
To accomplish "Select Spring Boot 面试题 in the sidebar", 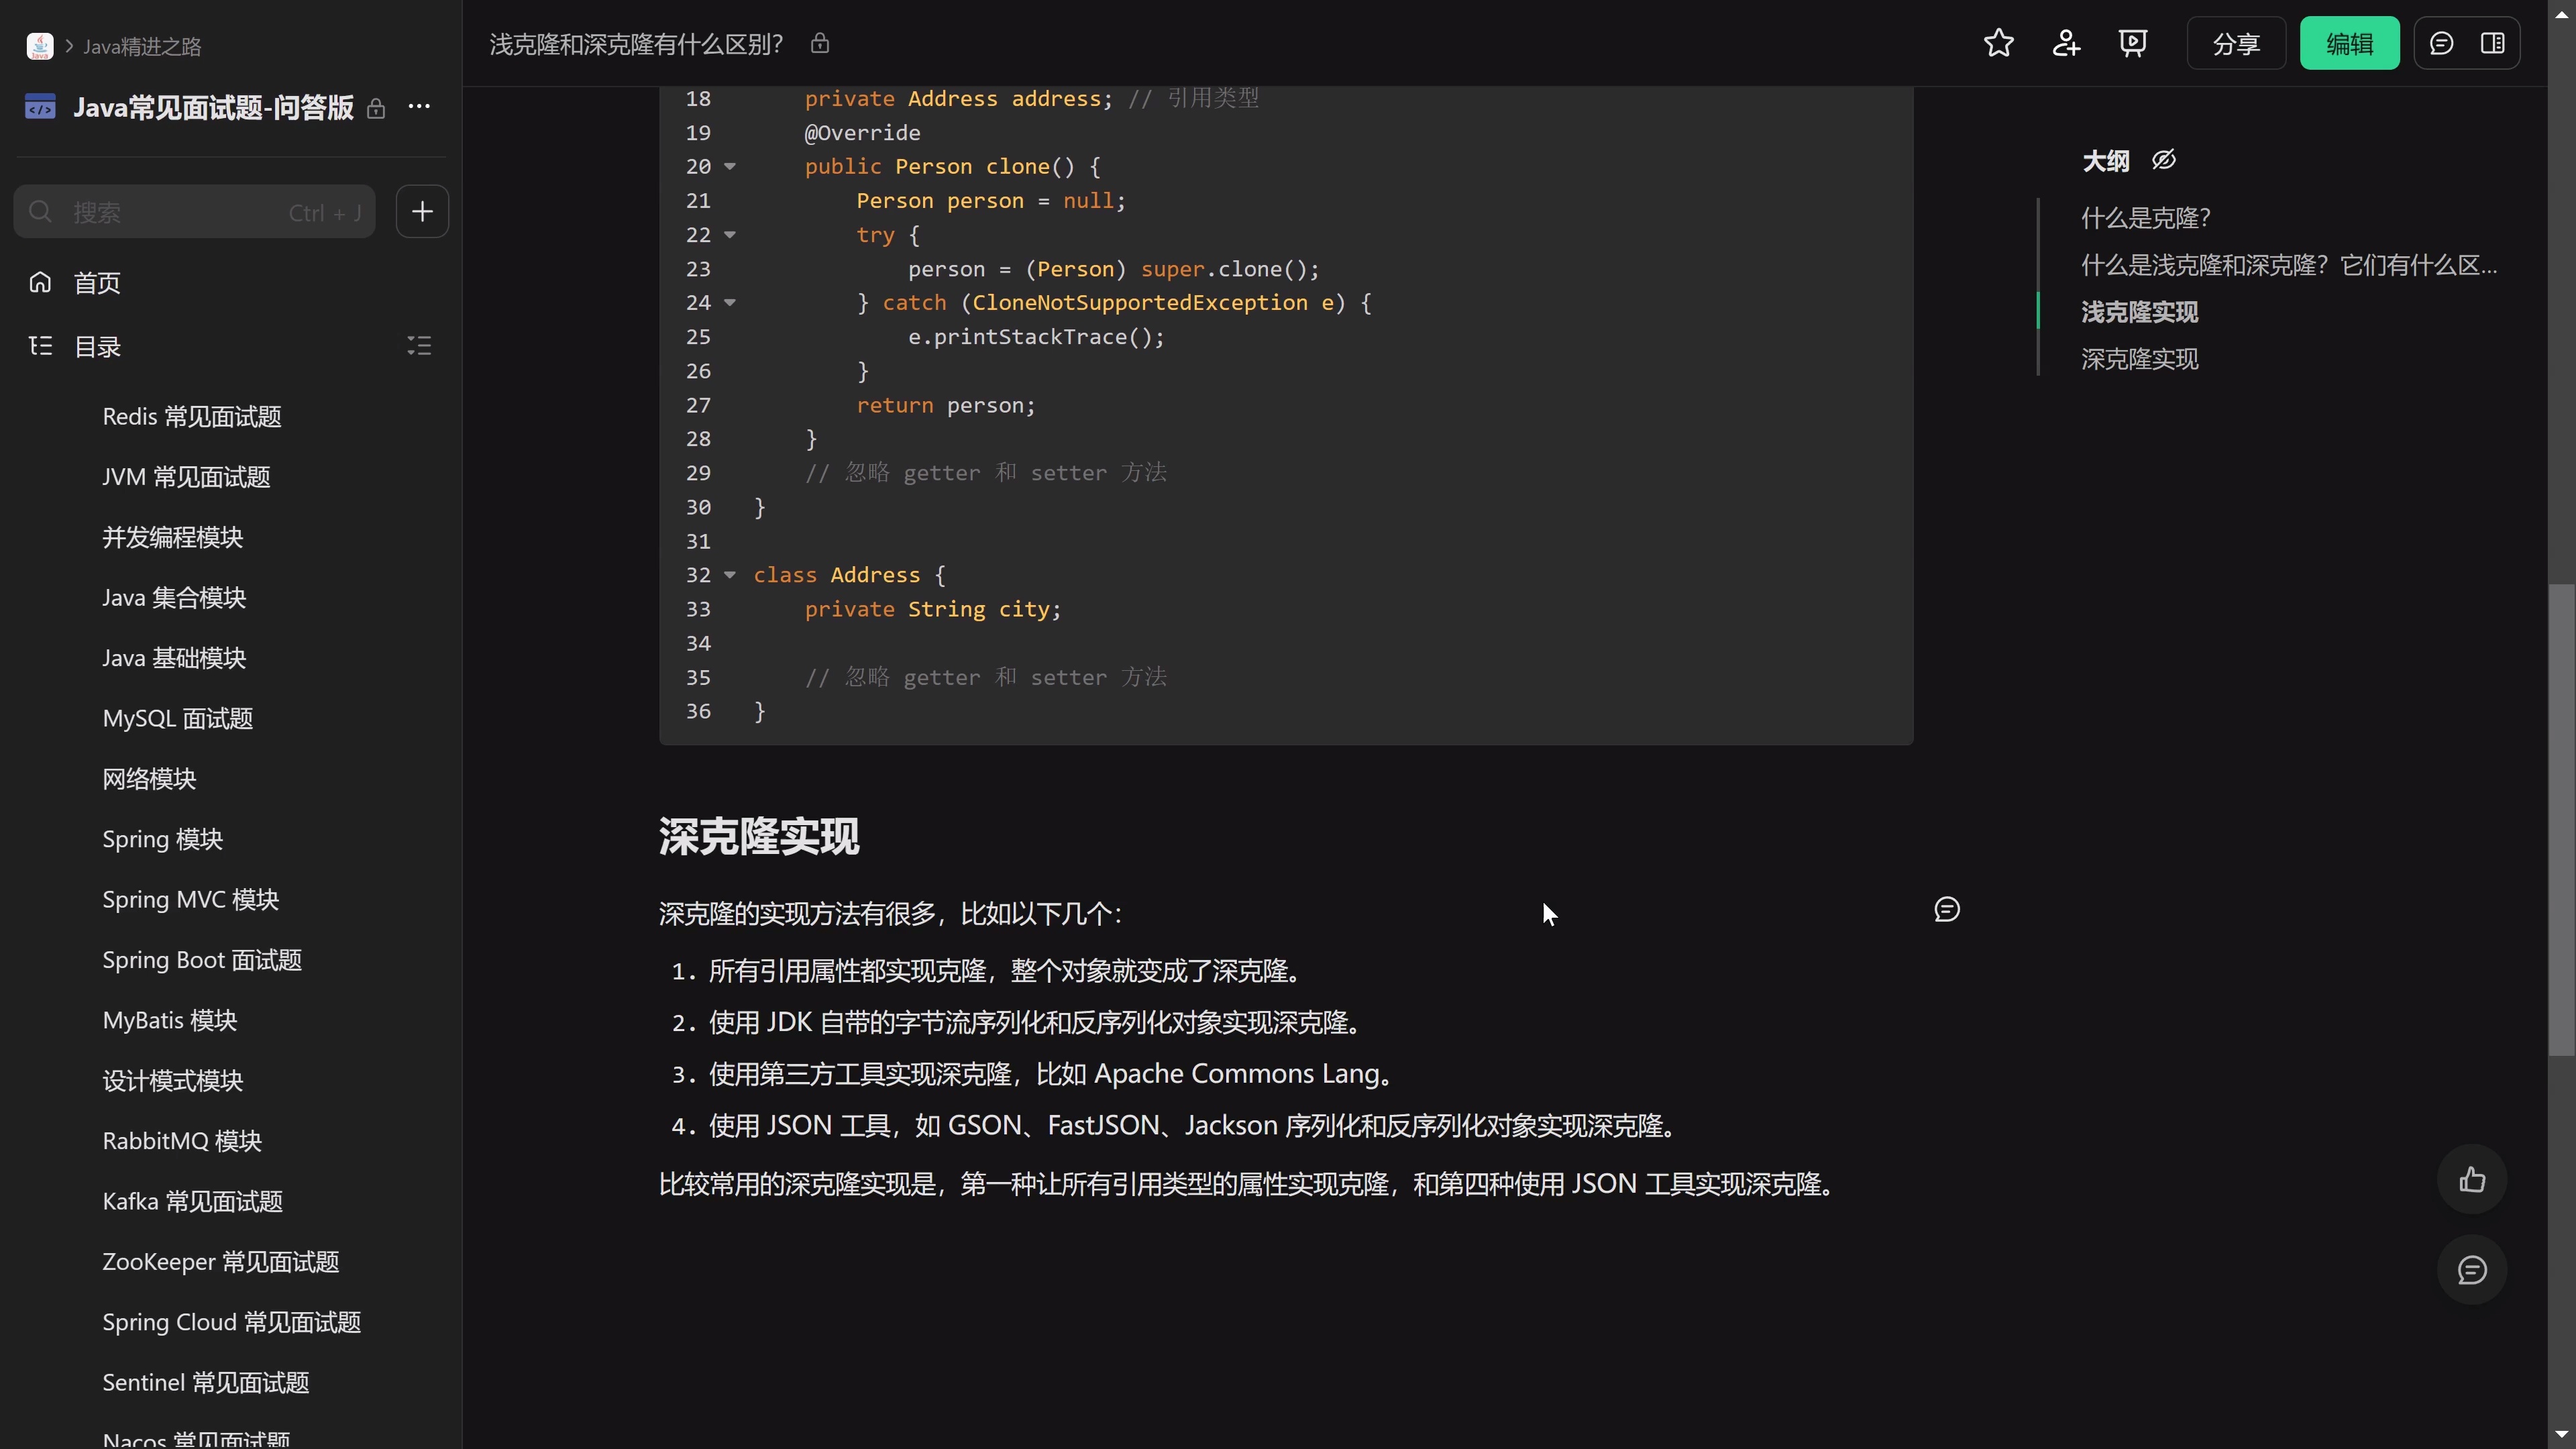I will [202, 960].
